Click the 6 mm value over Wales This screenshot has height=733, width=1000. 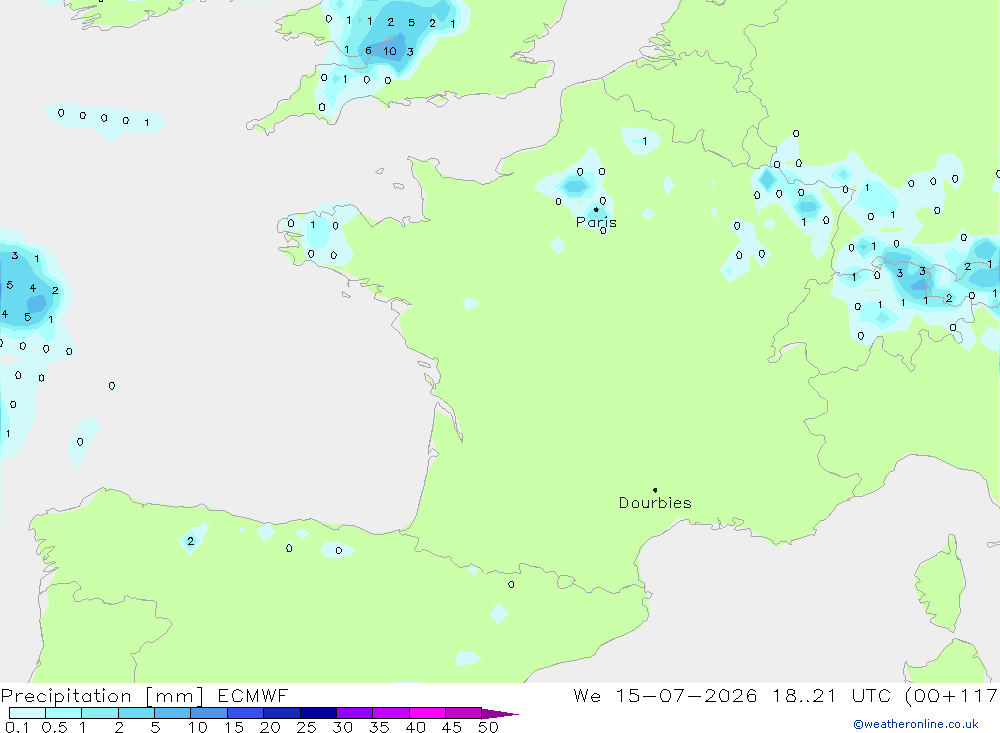(x=368, y=50)
